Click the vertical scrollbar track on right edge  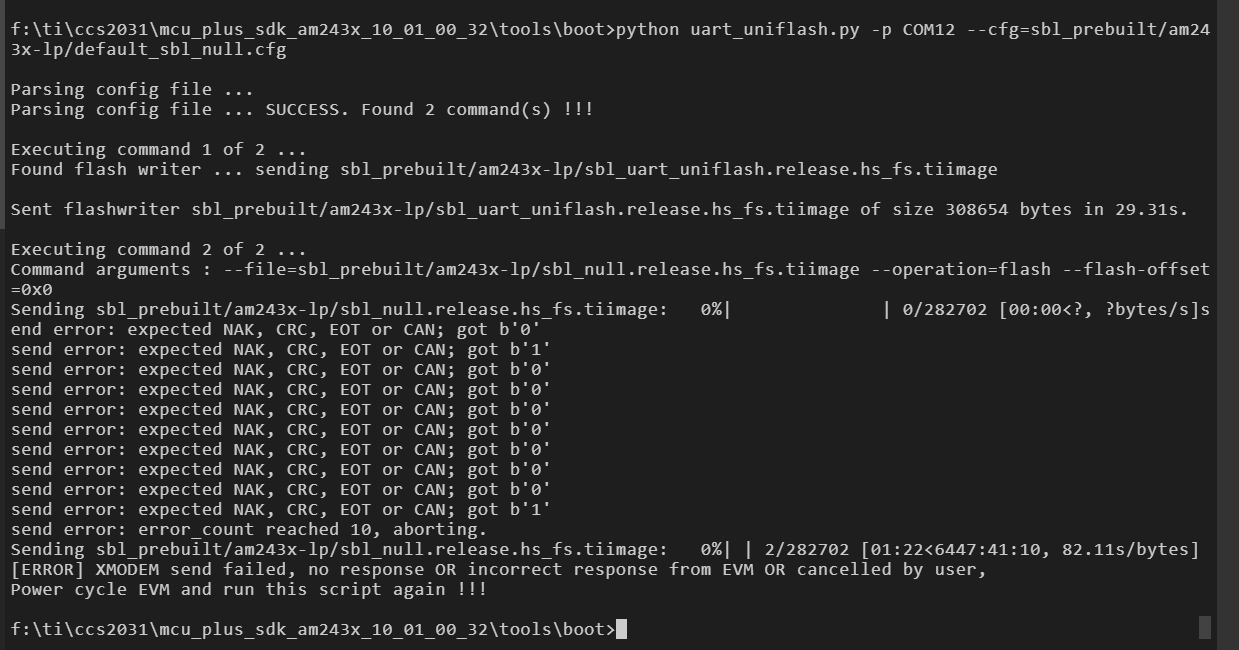(x=1227, y=300)
